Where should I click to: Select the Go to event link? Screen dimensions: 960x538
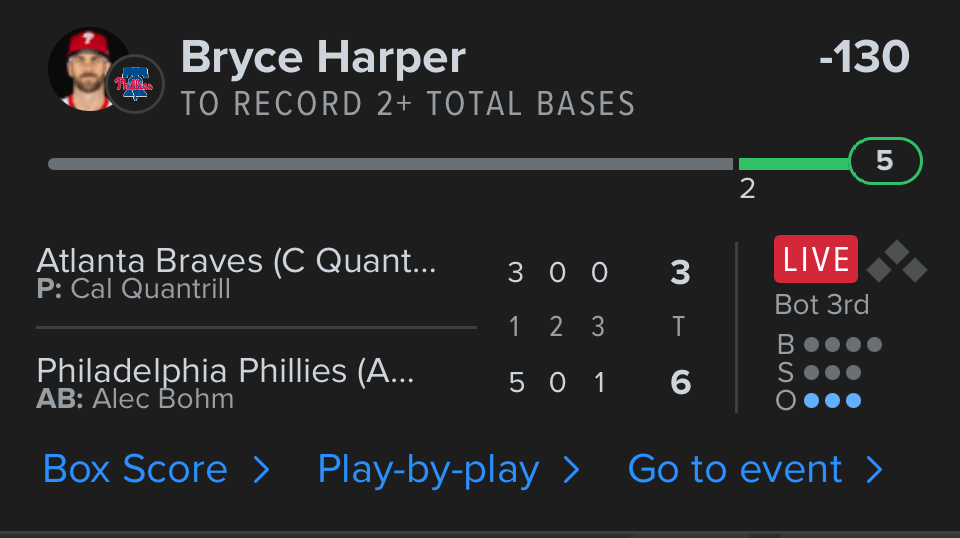pyautogui.click(x=735, y=469)
